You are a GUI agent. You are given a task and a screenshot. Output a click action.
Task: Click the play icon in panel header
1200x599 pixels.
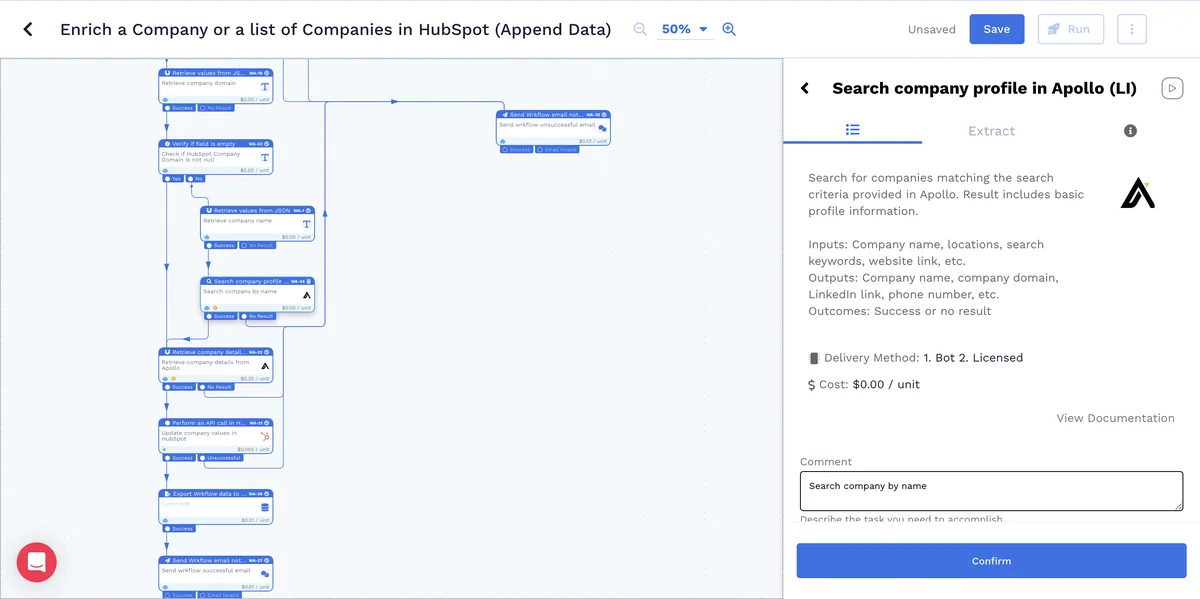[1172, 88]
